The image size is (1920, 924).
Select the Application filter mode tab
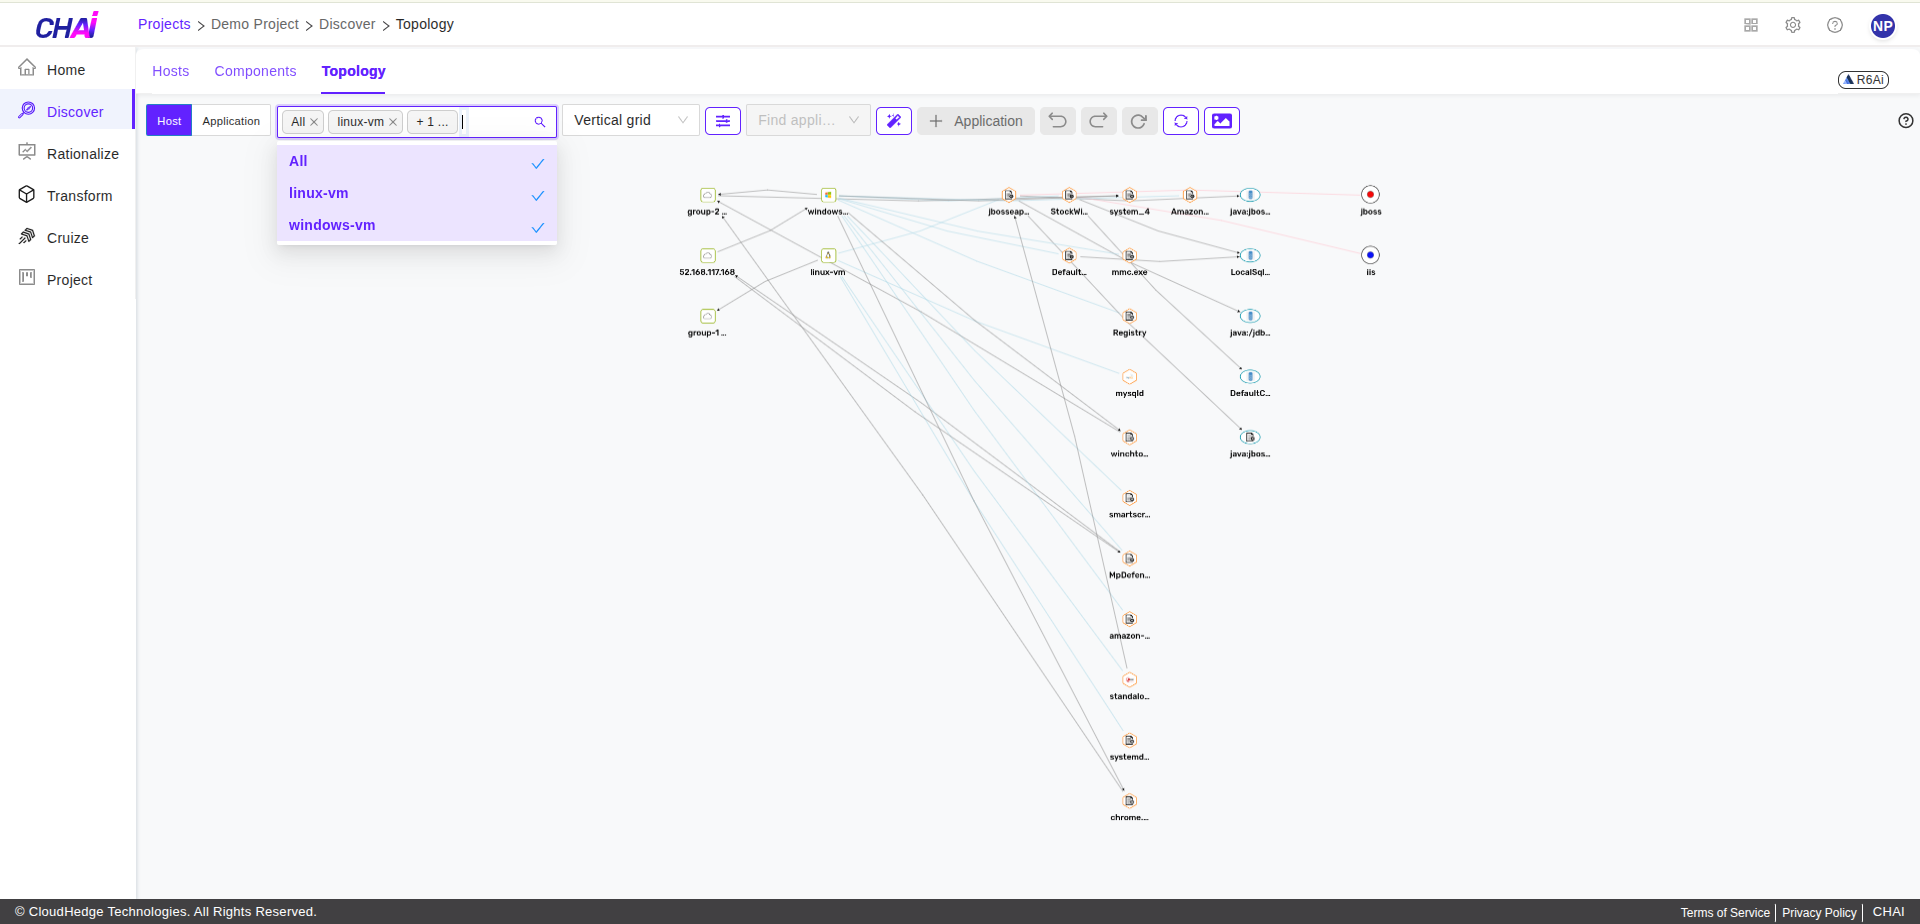coord(231,120)
